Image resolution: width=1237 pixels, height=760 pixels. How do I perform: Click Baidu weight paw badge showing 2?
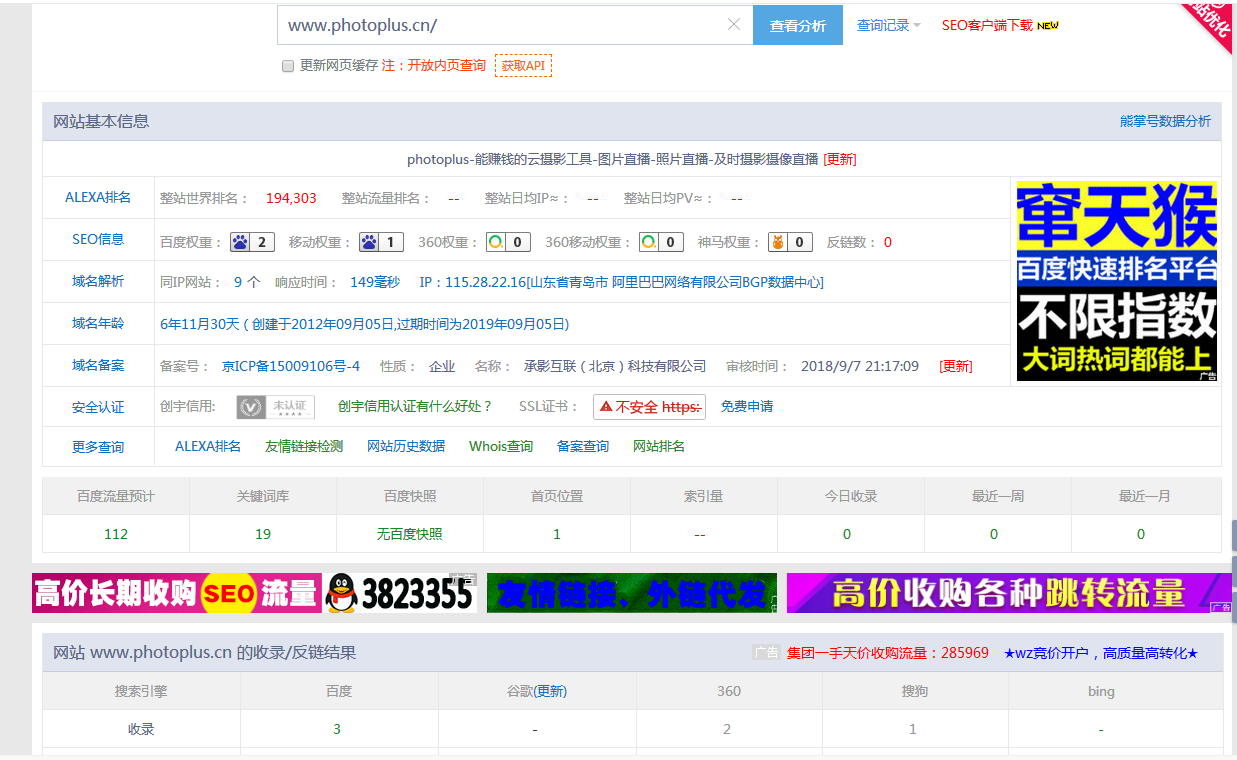click(252, 242)
